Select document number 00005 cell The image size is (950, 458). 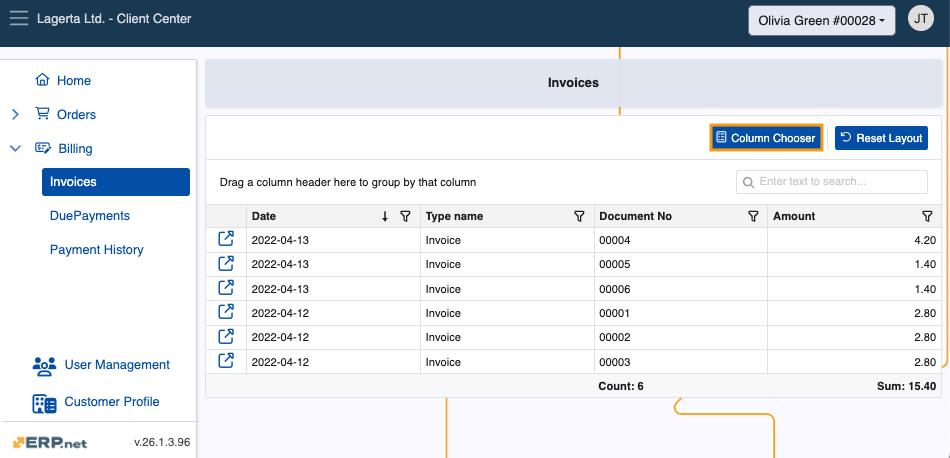point(681,265)
